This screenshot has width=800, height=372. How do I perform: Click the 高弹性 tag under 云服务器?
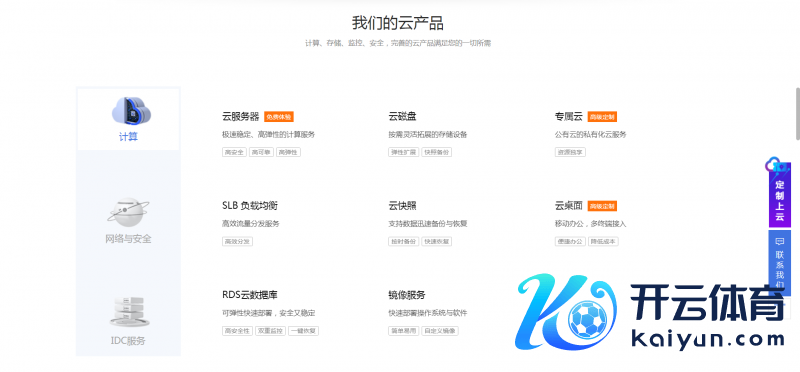coord(288,152)
